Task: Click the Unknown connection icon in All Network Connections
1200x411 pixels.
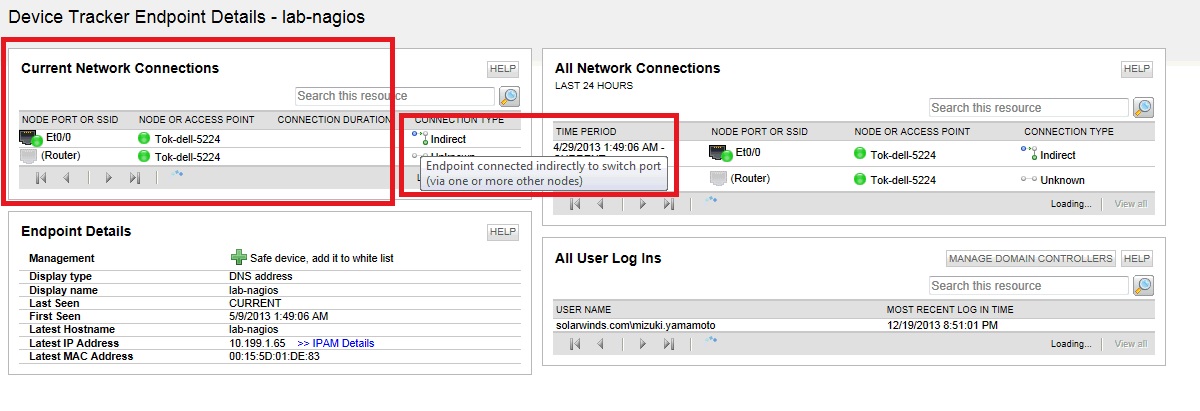Action: [x=1029, y=180]
